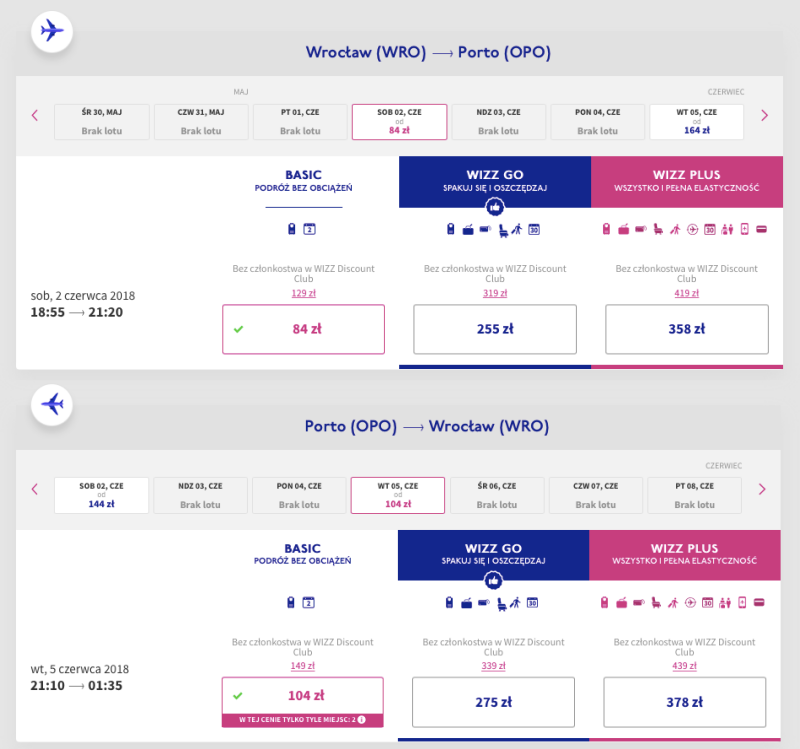Choose return BASIC fare 104 zł

tap(303, 695)
